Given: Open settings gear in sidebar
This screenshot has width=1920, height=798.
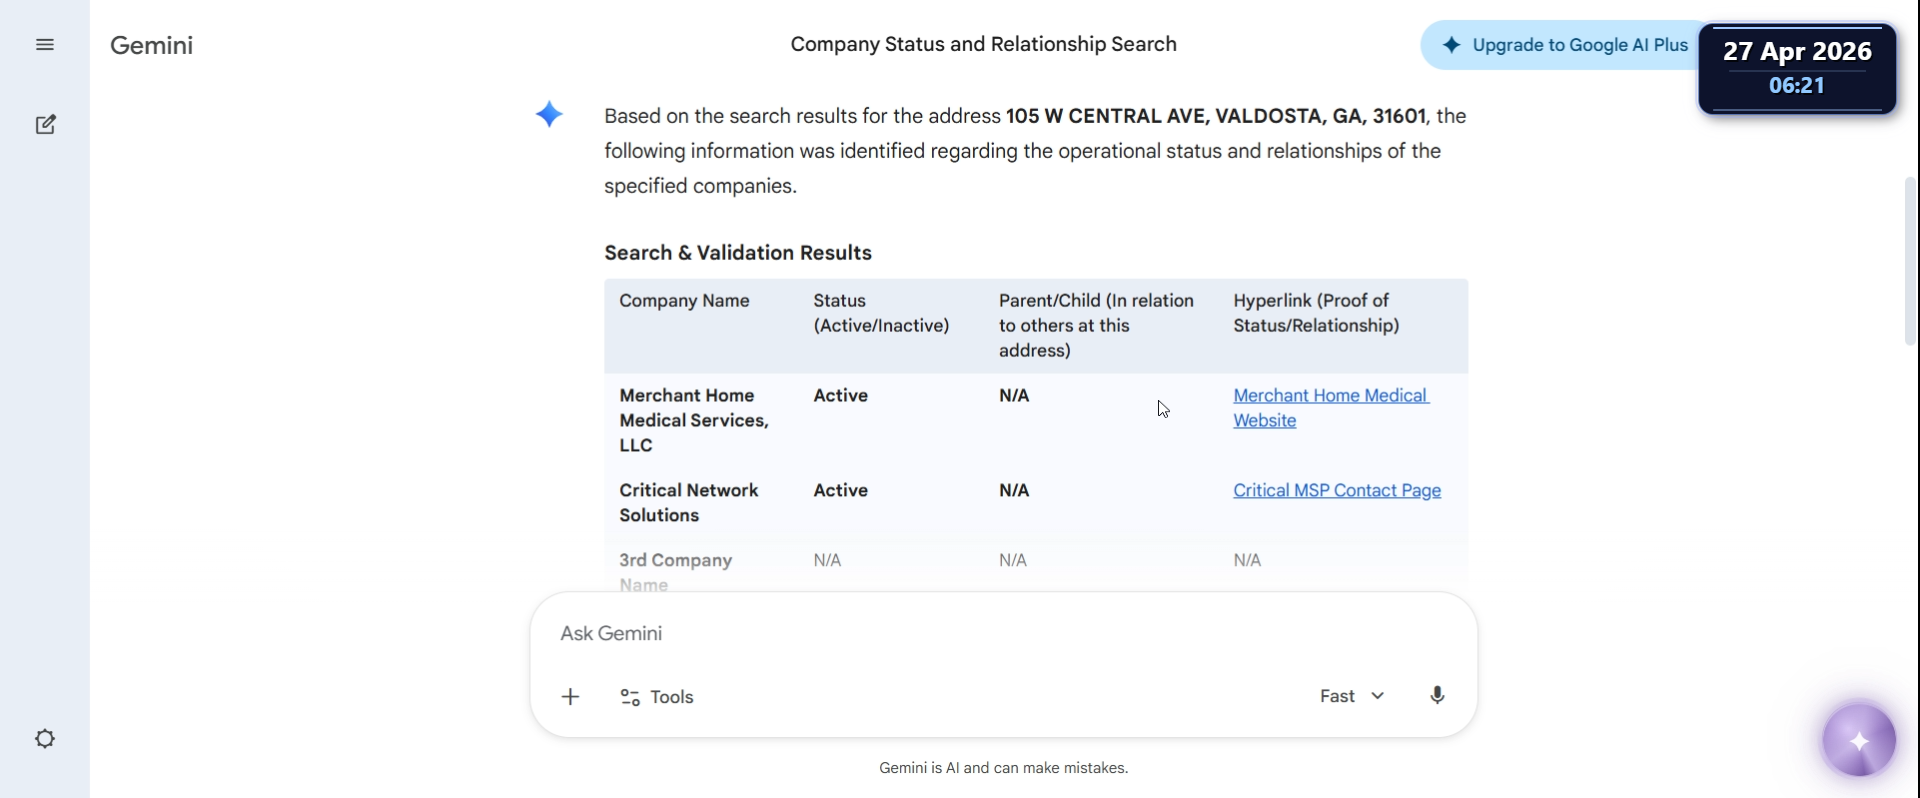Looking at the screenshot, I should [x=45, y=739].
